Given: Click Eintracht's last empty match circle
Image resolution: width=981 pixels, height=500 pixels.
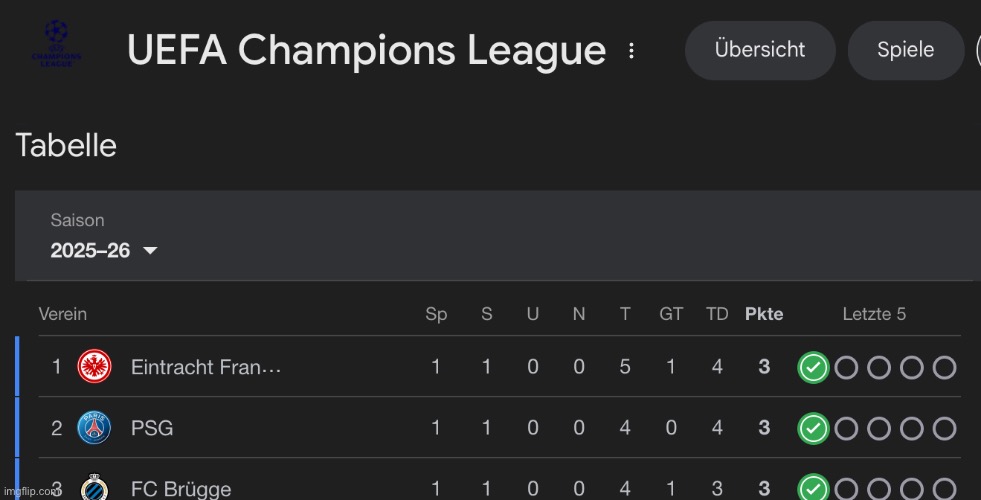Looking at the screenshot, I should click(x=944, y=367).
